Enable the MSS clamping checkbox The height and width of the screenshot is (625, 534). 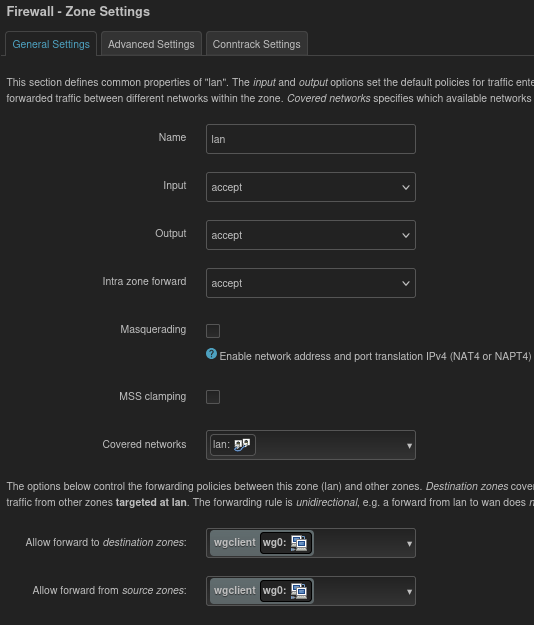point(213,397)
